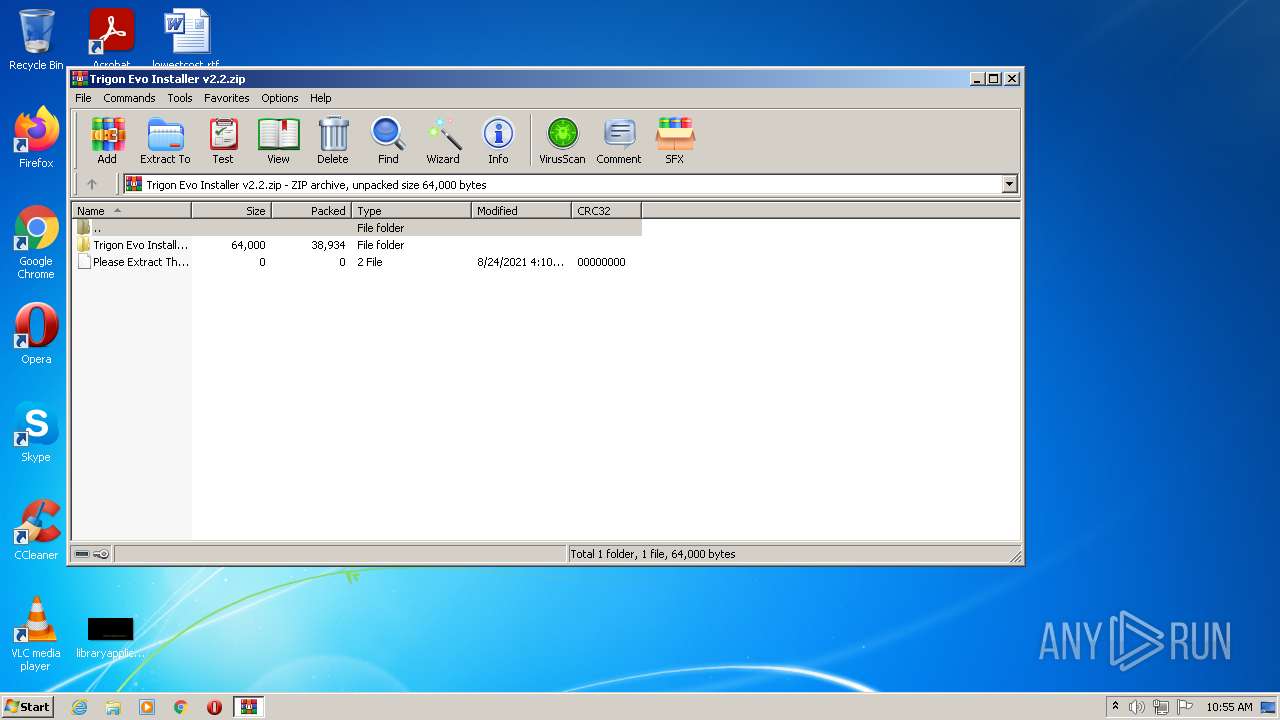Select the parent '..' folder row
The image size is (1280, 720).
(356, 228)
